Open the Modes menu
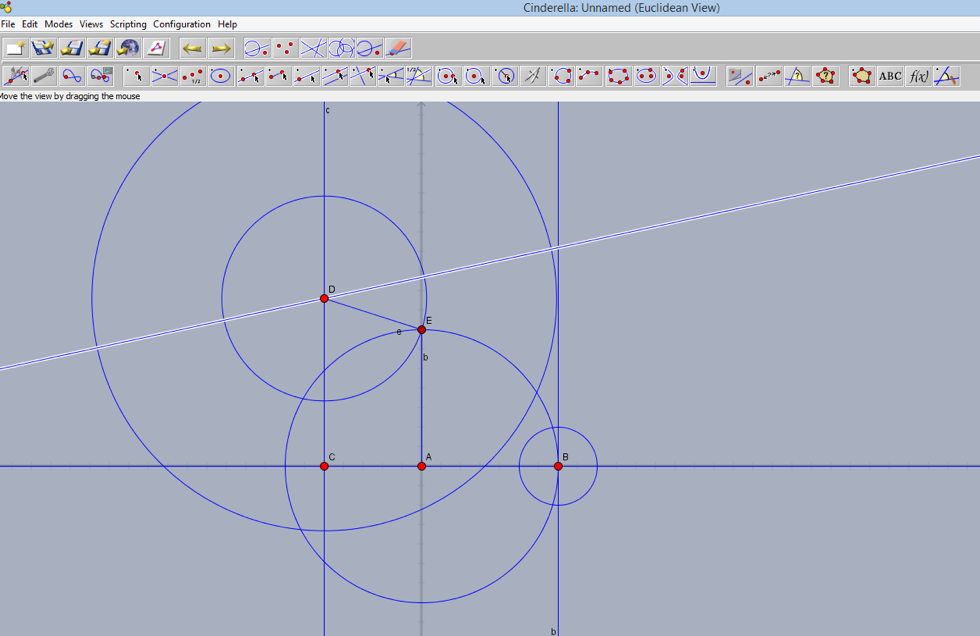 (x=58, y=24)
